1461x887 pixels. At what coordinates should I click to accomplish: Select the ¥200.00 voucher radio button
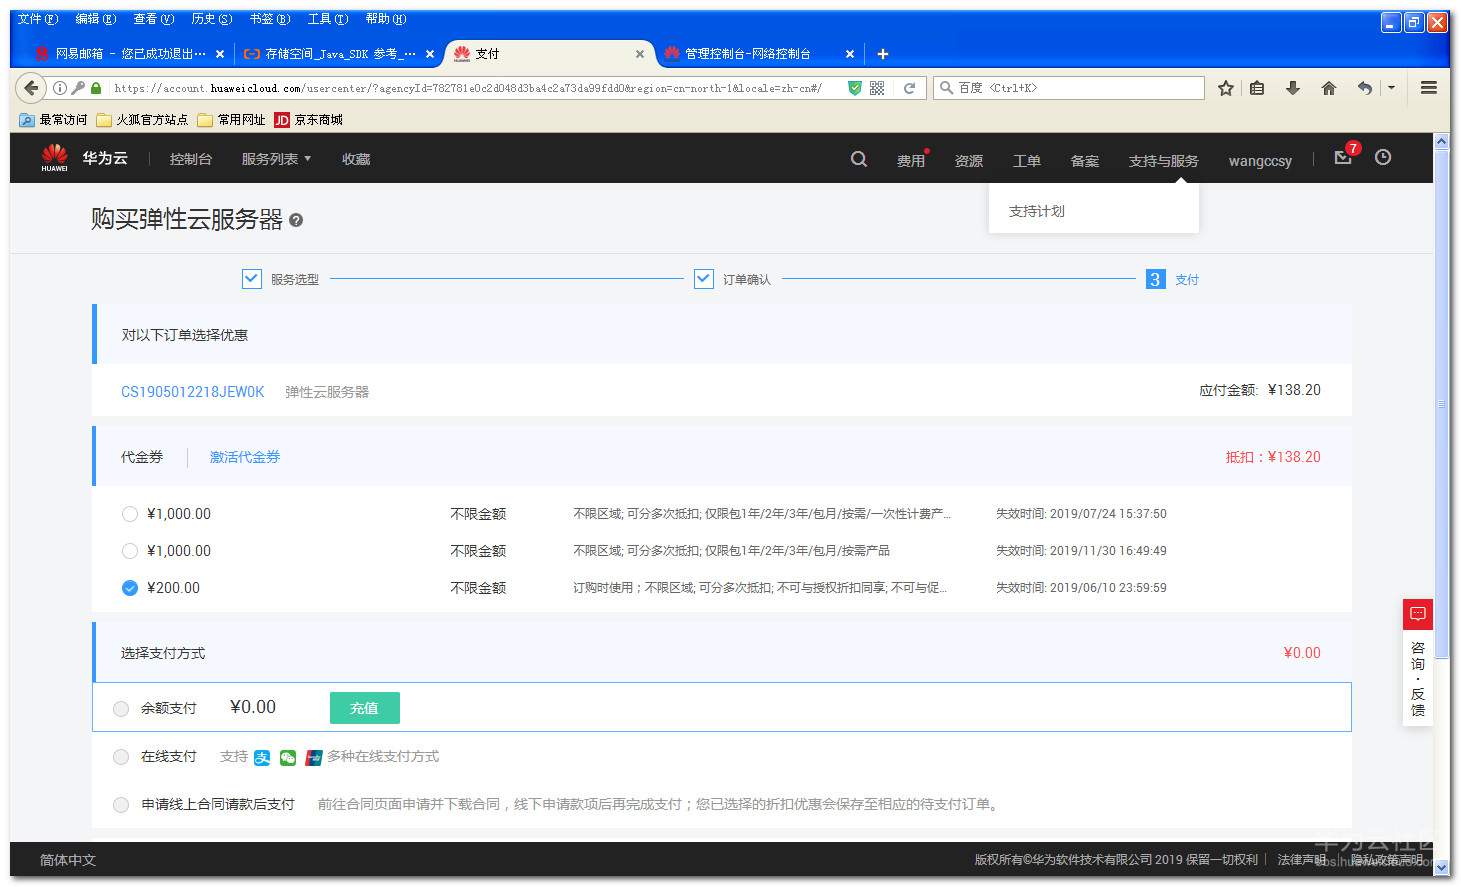(130, 588)
